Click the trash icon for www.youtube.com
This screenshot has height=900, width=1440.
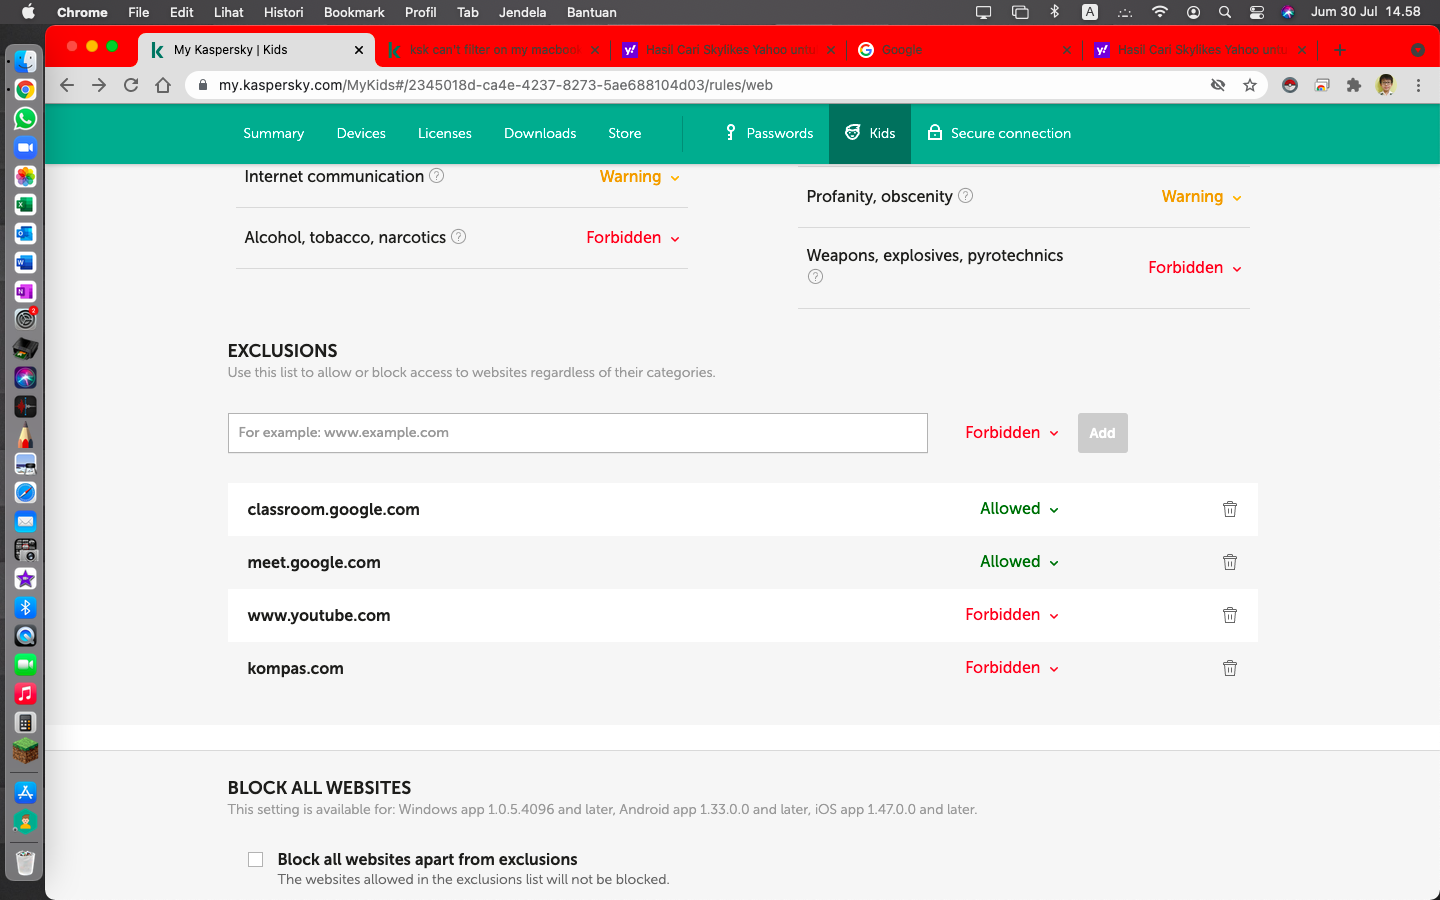coord(1230,615)
